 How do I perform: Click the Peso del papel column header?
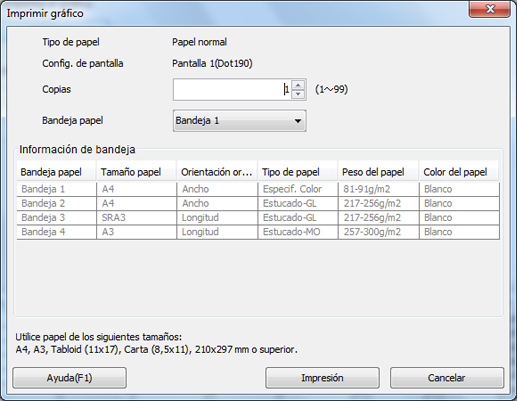pyautogui.click(x=378, y=172)
